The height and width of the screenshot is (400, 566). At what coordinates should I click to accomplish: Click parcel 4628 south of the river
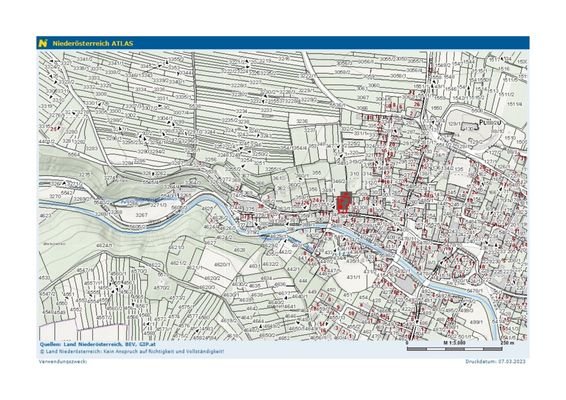pyautogui.click(x=240, y=250)
